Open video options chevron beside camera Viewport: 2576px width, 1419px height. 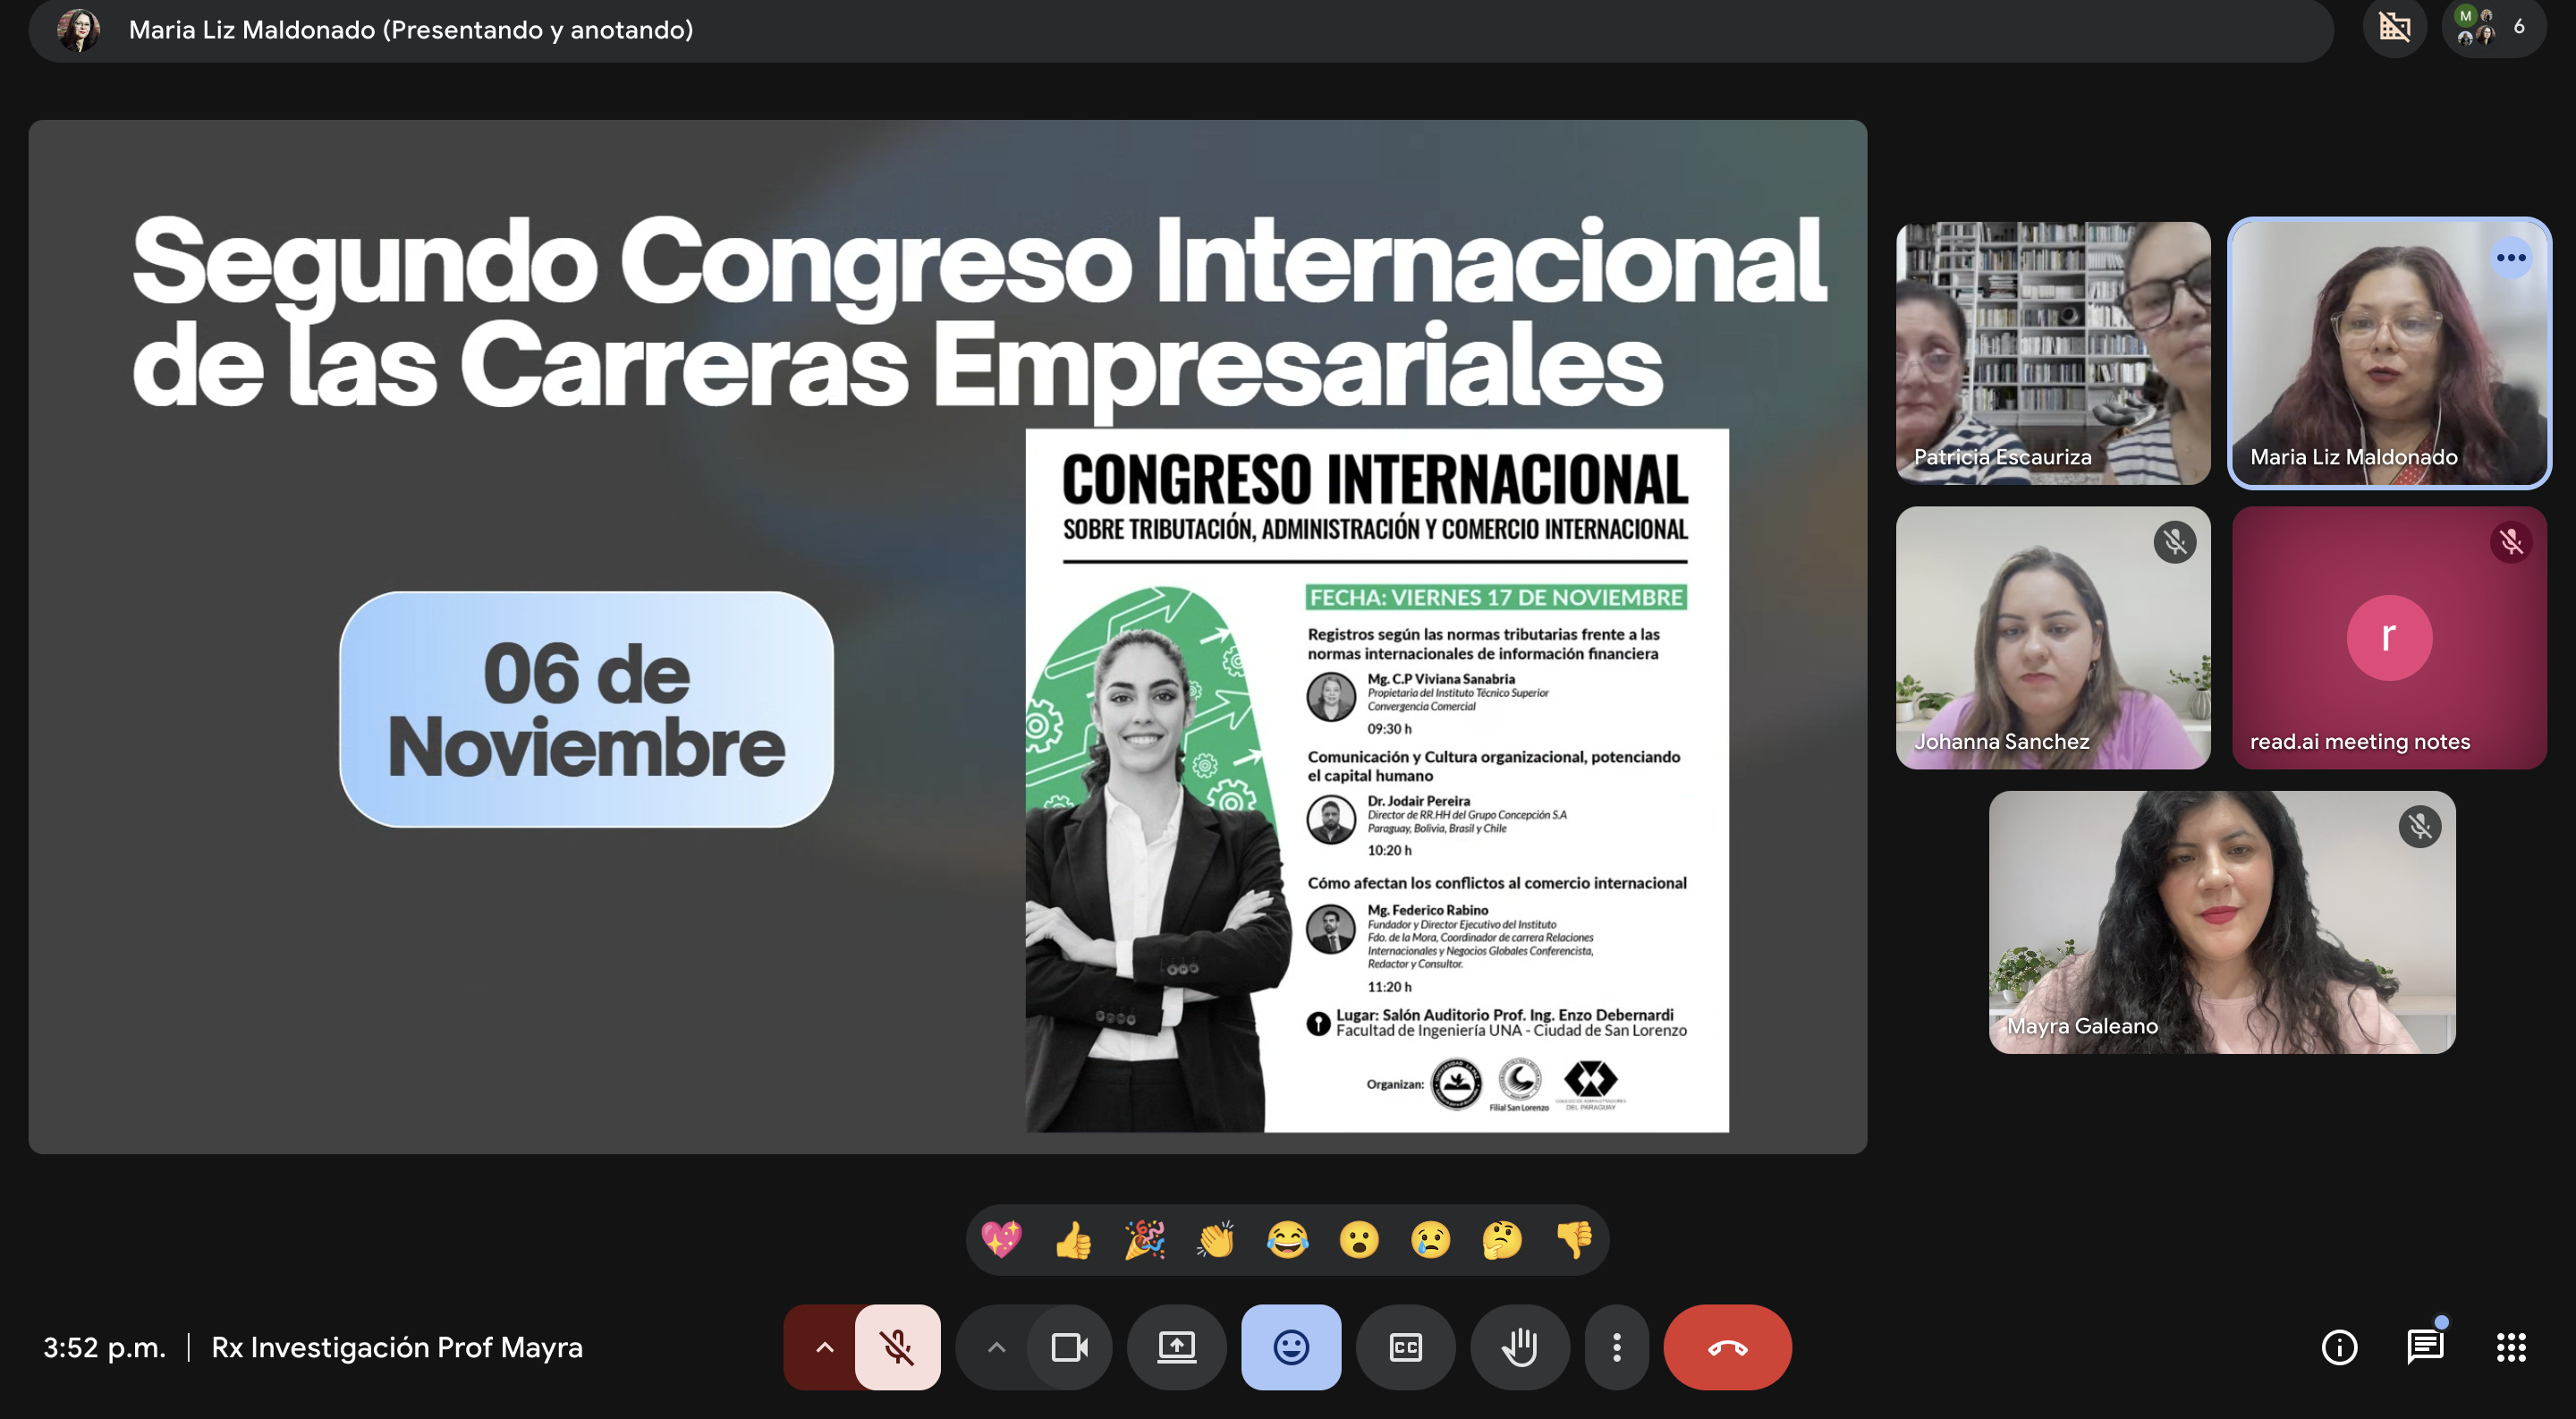tap(995, 1347)
